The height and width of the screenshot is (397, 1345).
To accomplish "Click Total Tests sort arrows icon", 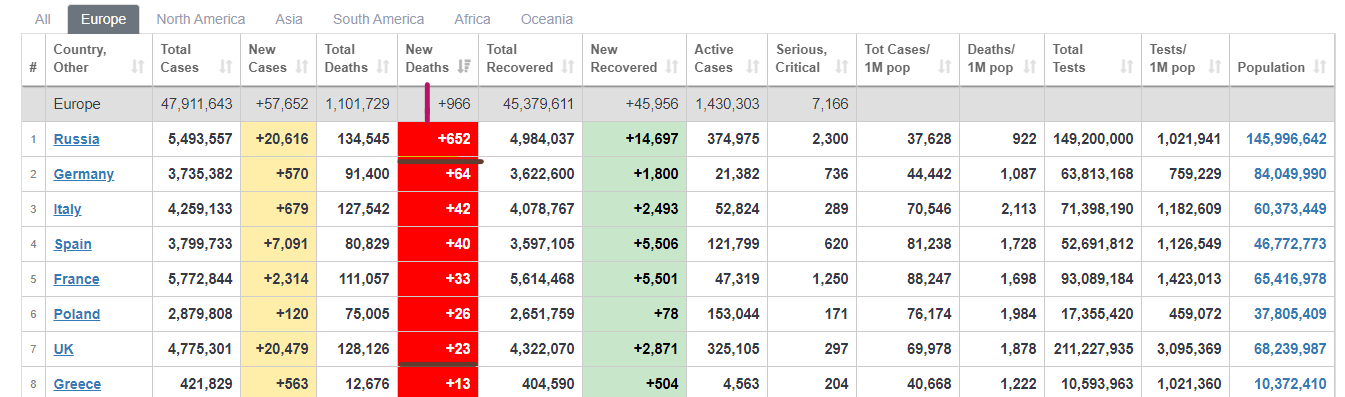I will click(x=1126, y=67).
